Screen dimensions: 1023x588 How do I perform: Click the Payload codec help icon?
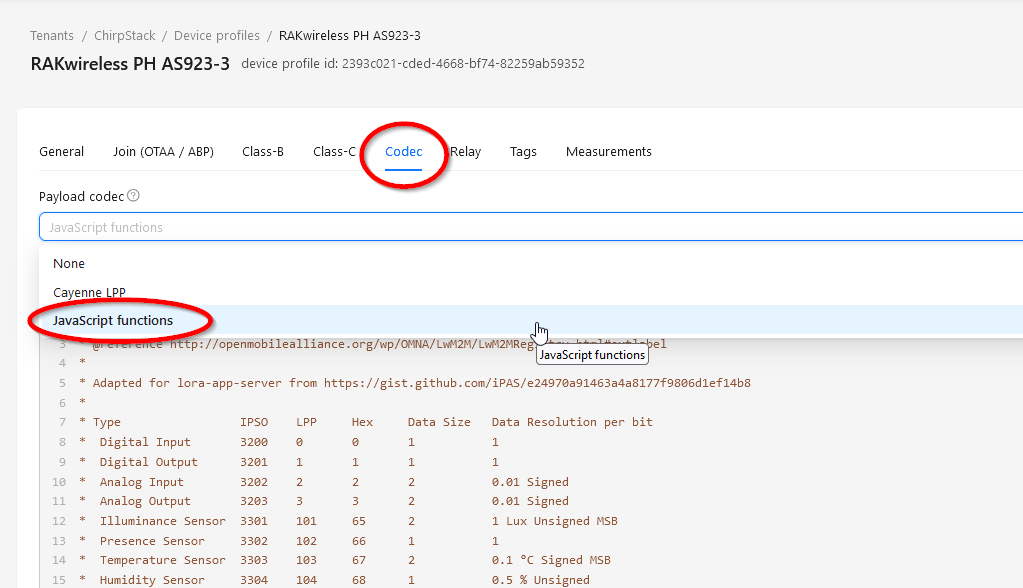[x=134, y=196]
